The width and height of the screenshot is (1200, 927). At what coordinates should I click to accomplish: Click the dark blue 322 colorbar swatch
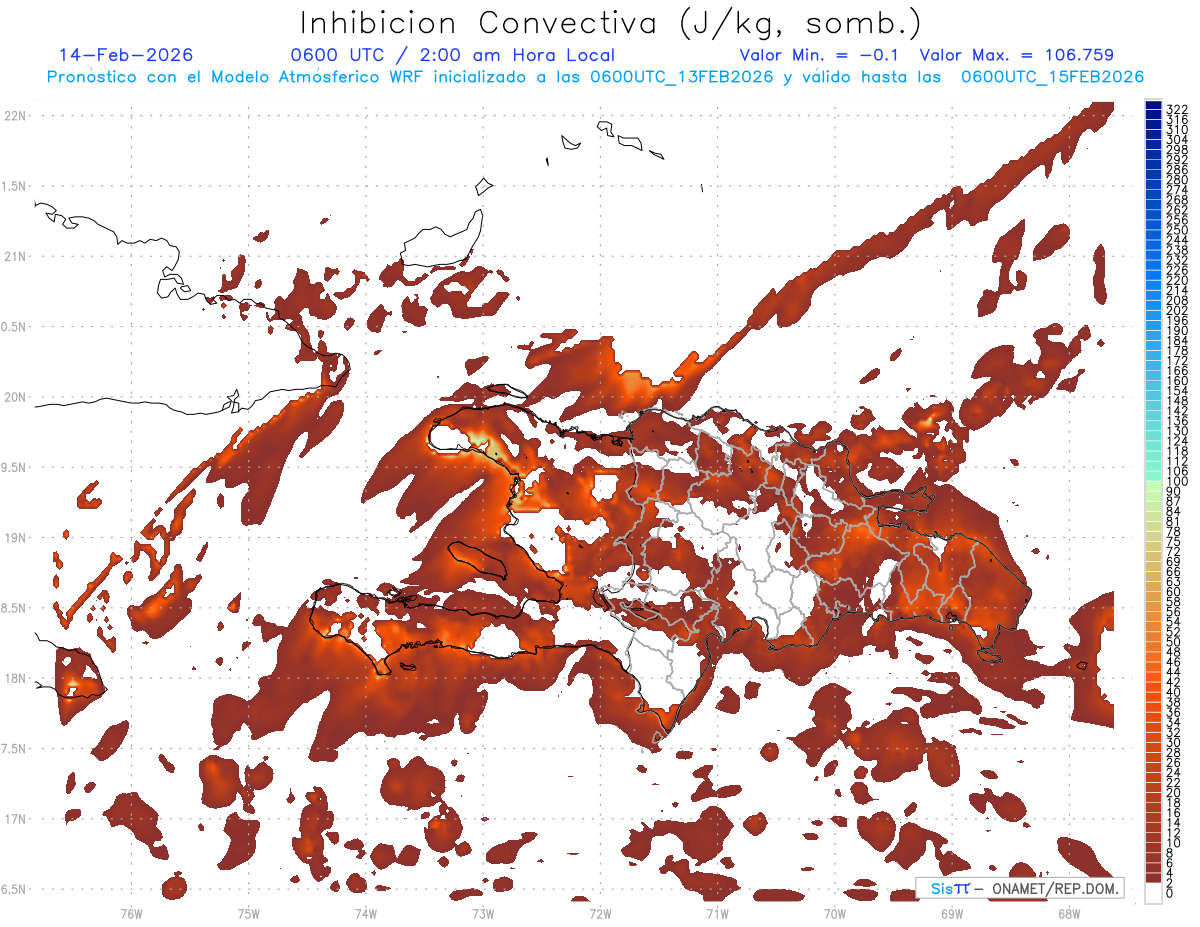pos(1153,107)
